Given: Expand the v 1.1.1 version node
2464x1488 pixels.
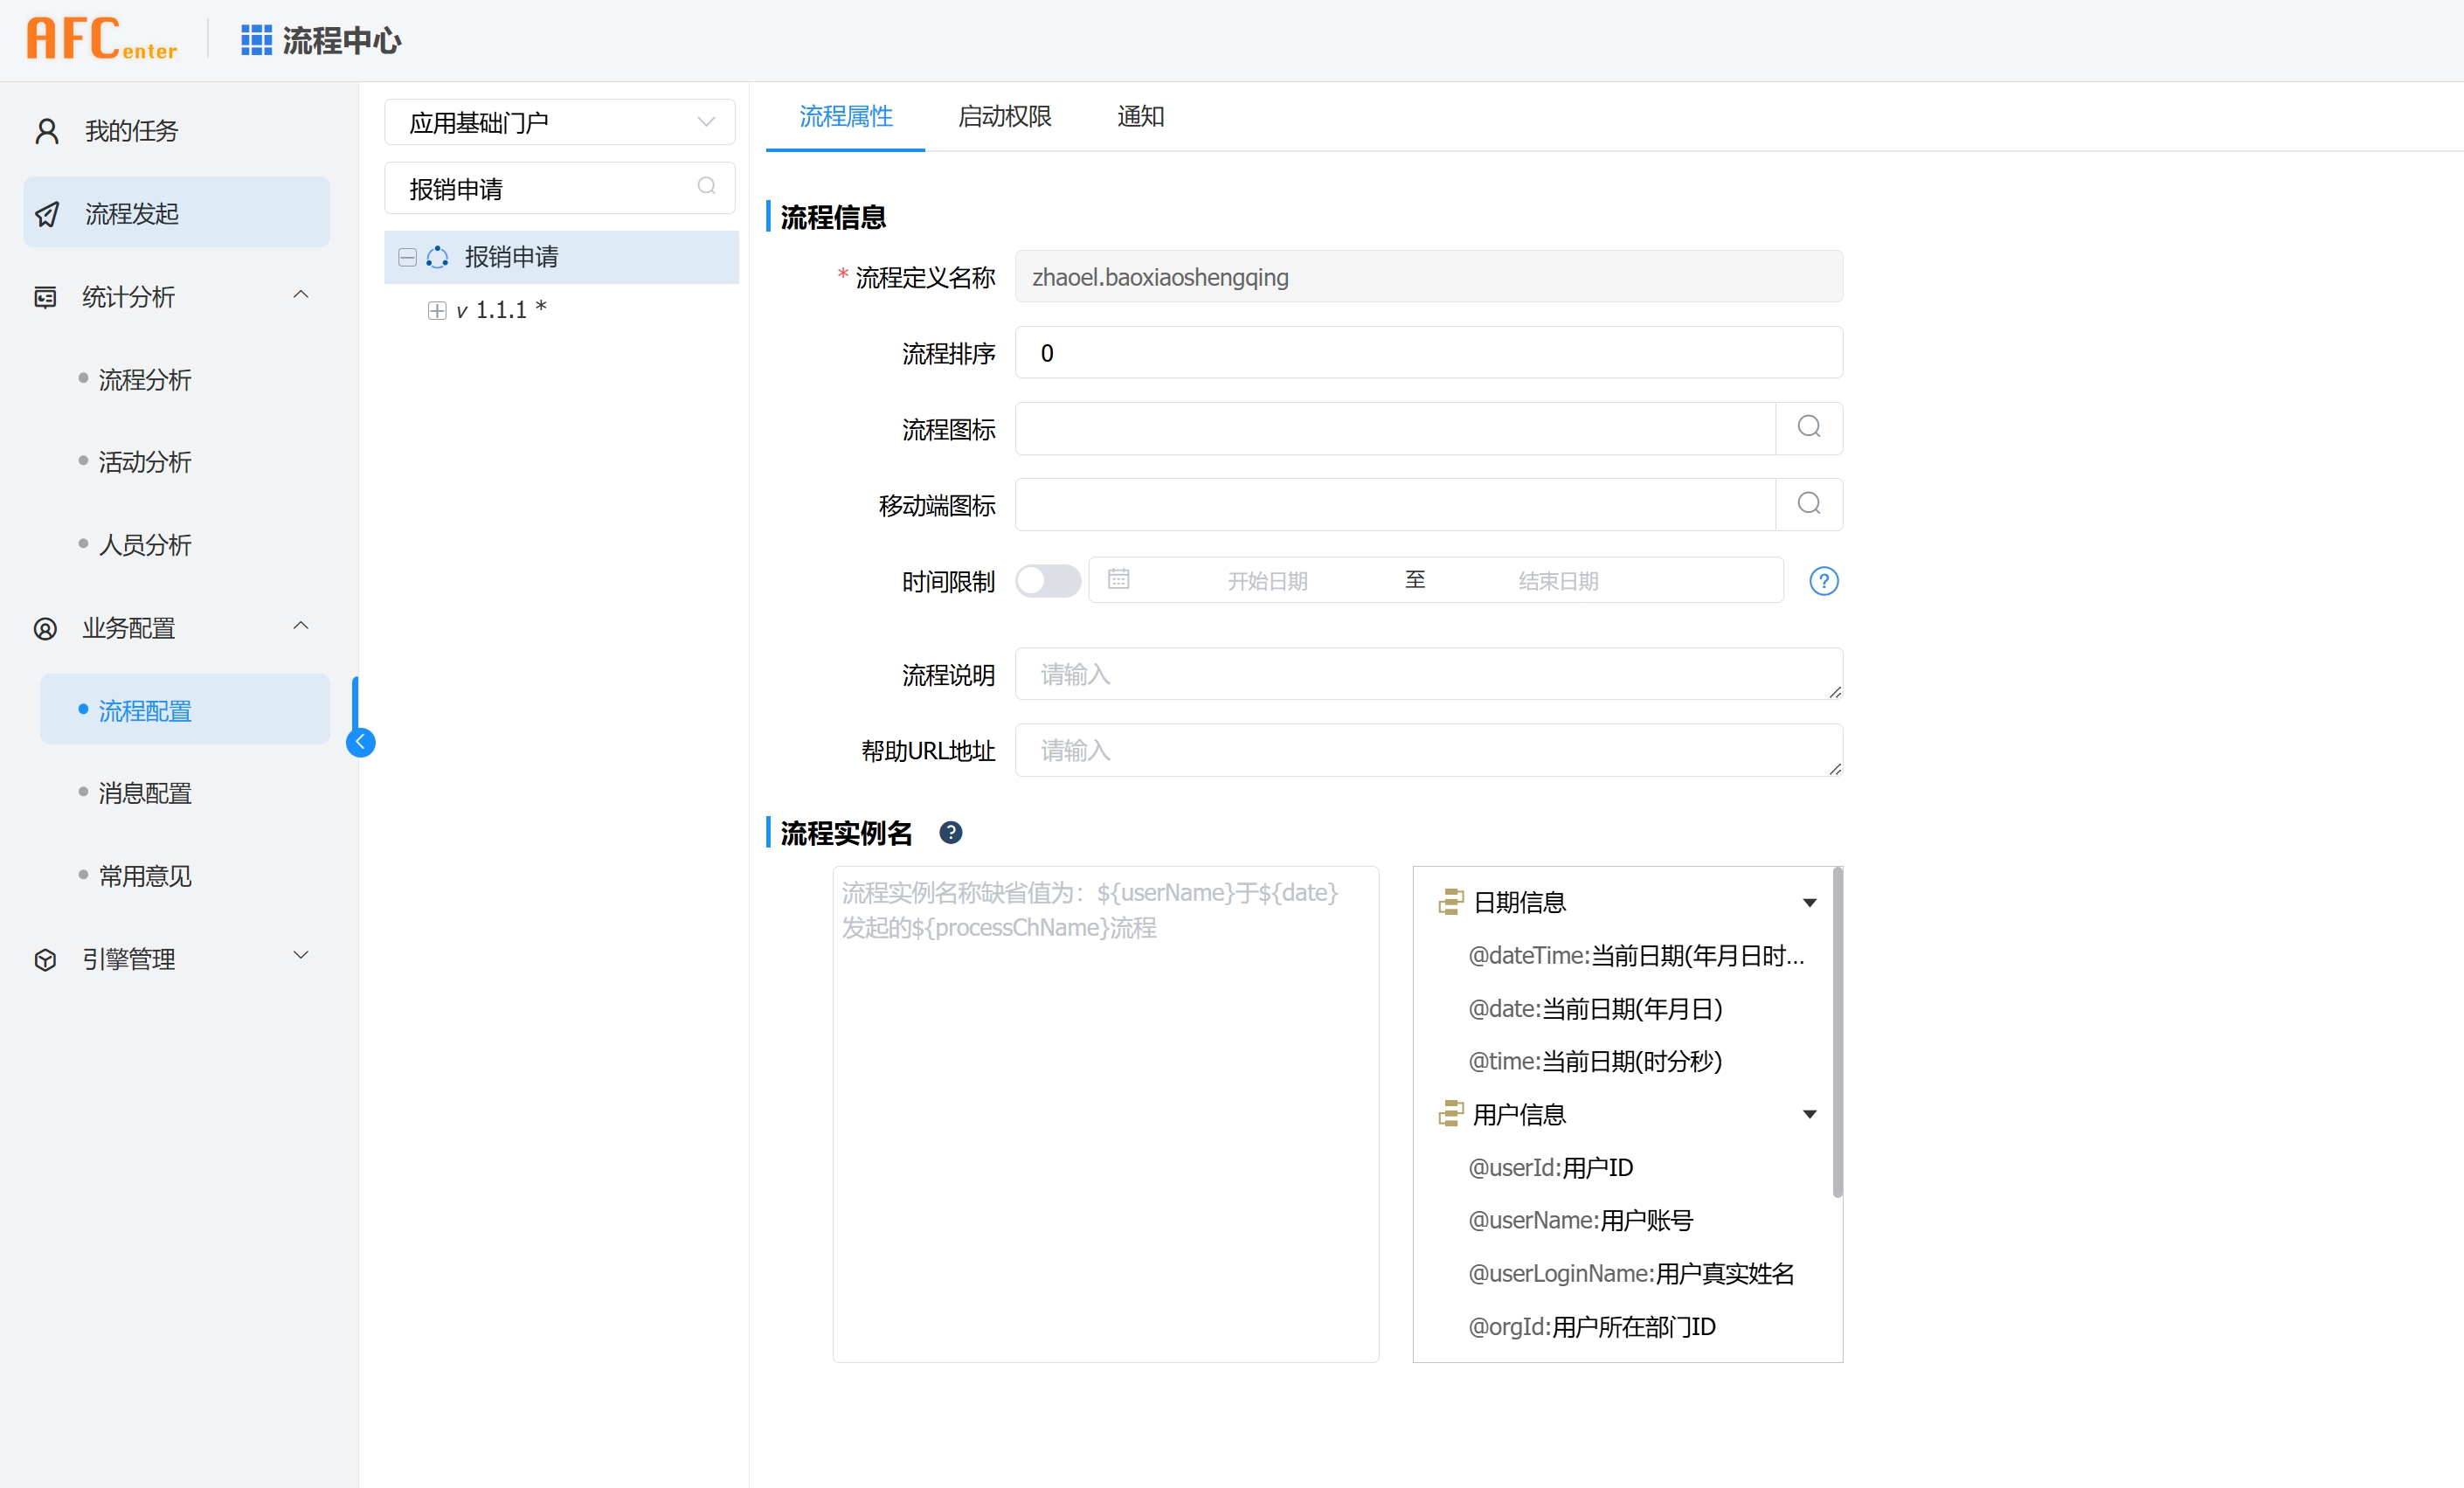Looking at the screenshot, I should pos(437,311).
